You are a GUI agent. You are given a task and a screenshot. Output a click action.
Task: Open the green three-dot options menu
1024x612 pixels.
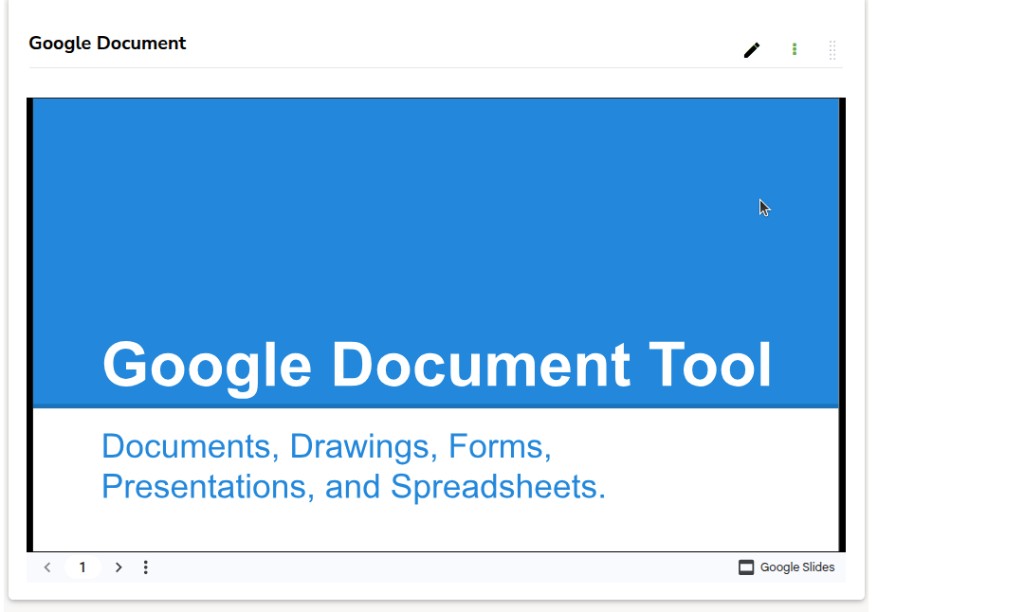[794, 50]
